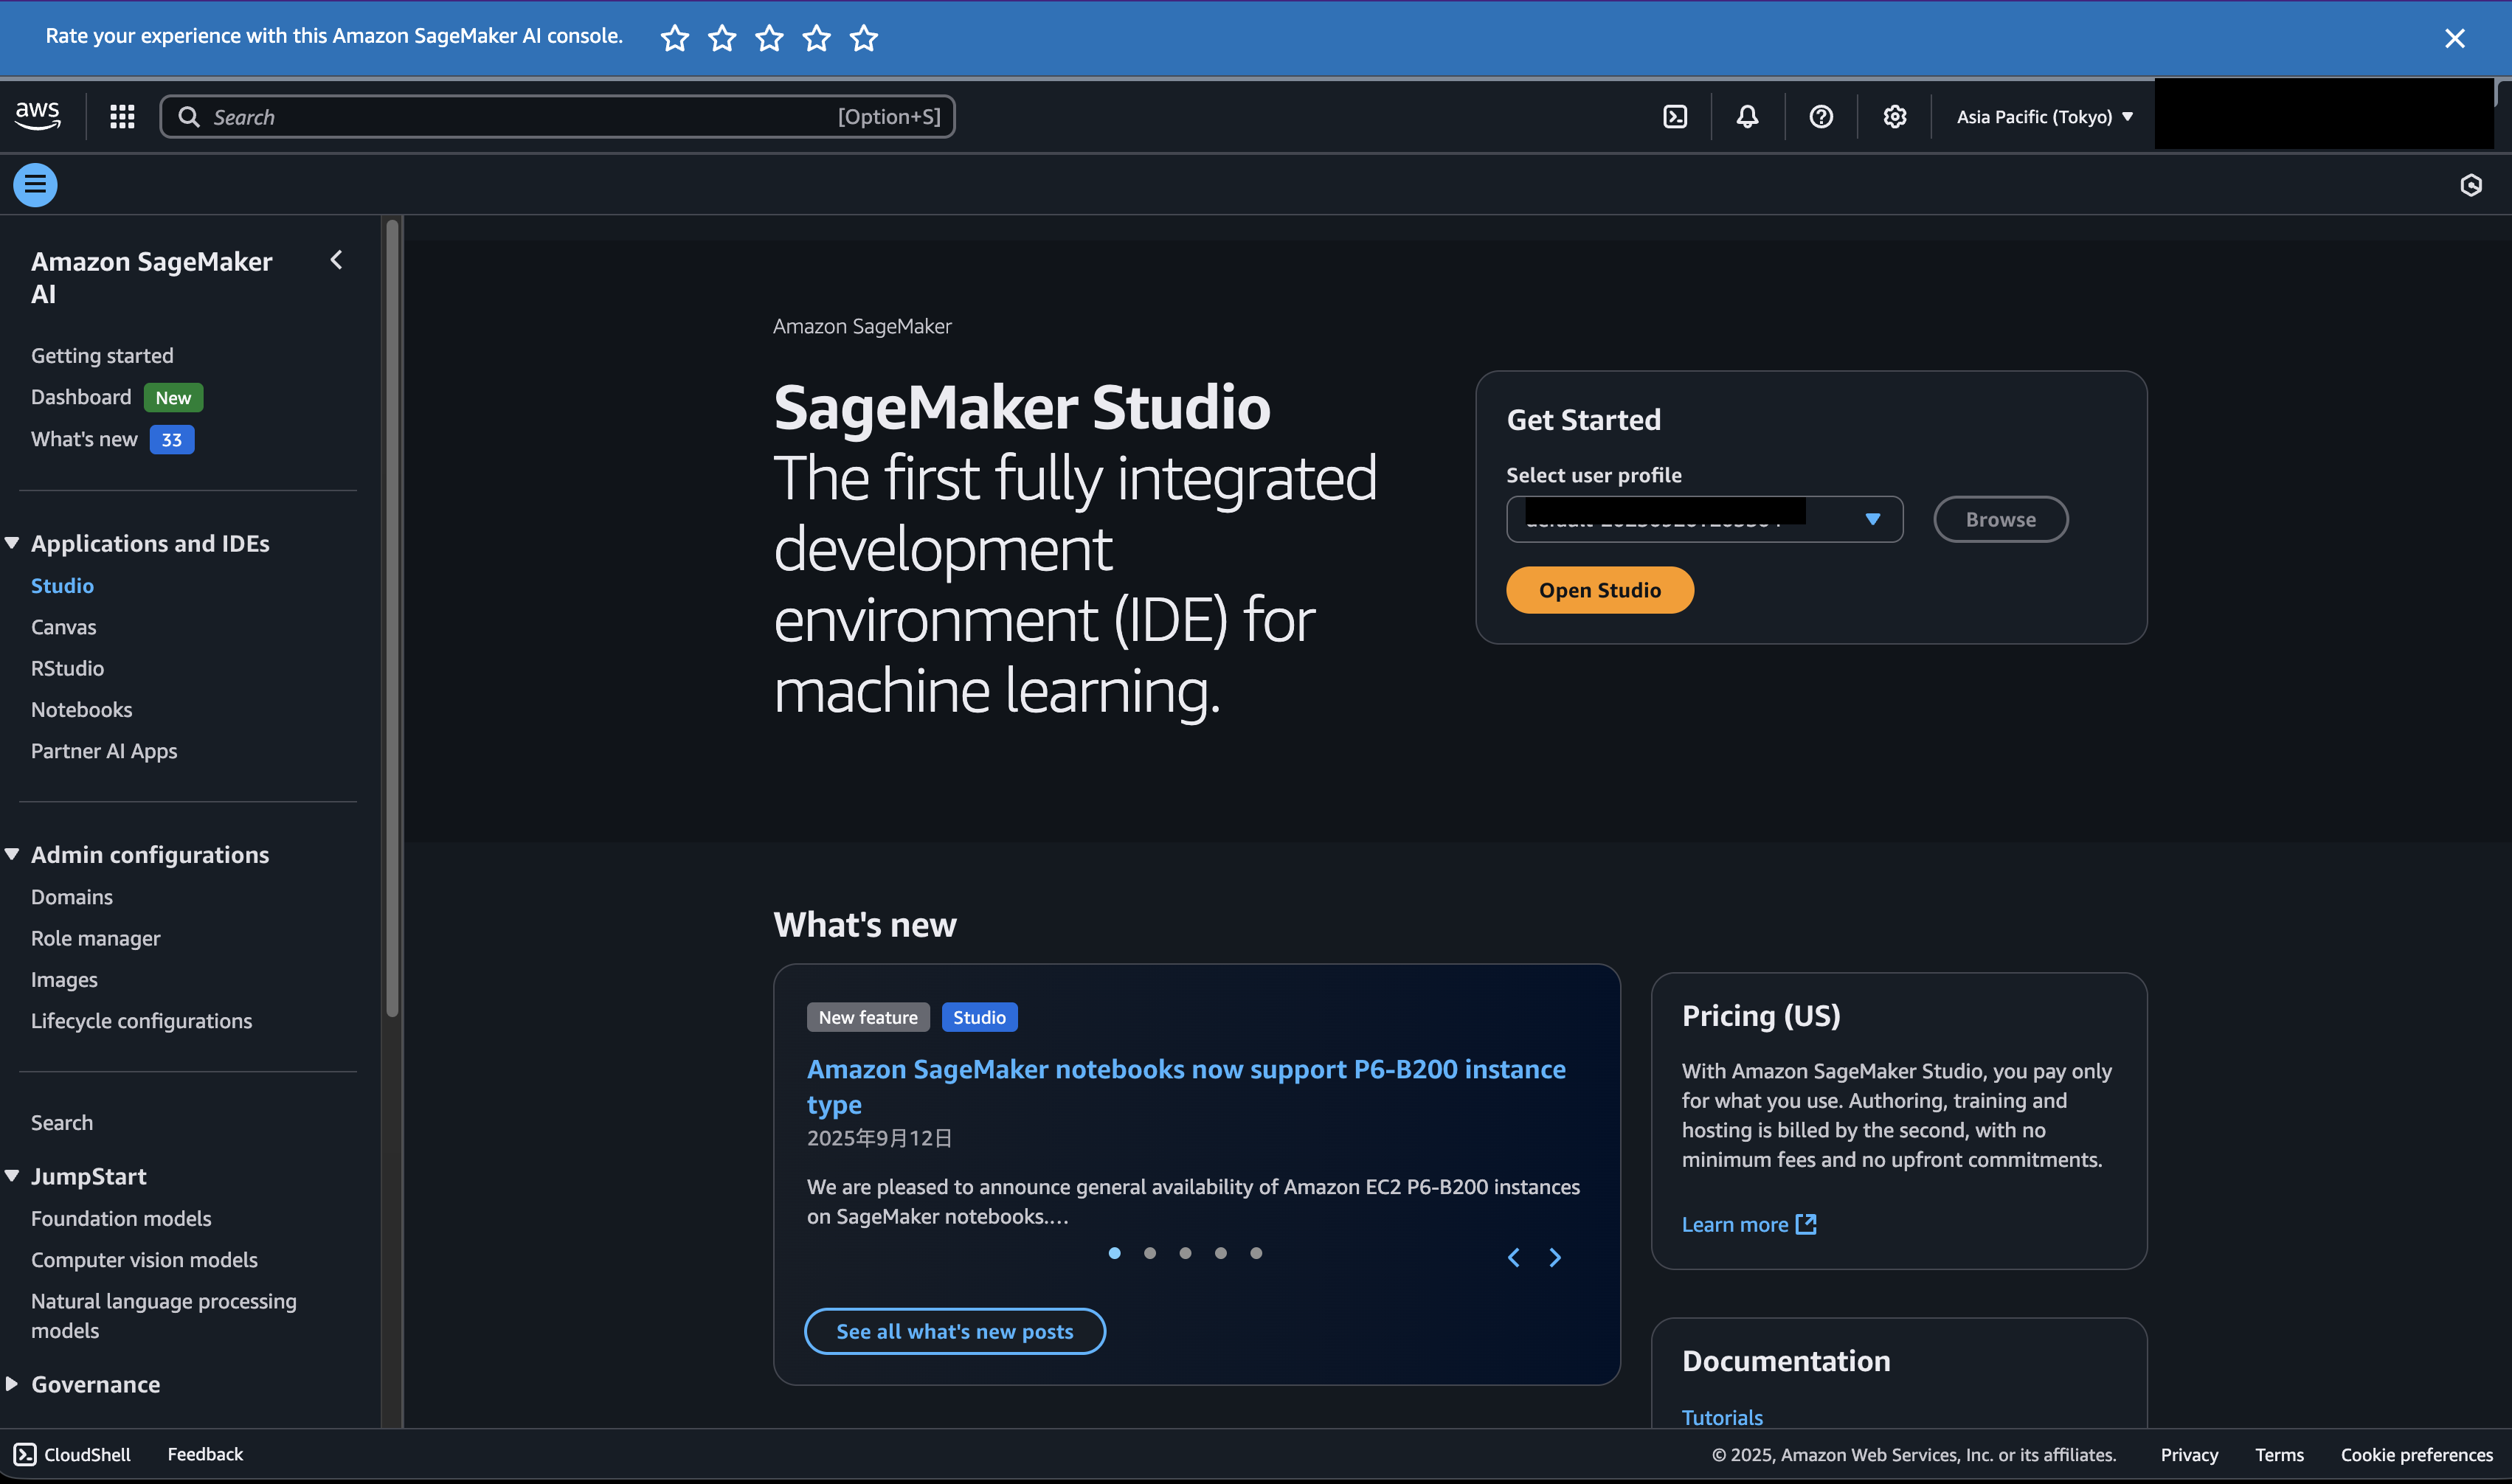Open the Asia Pacific (Tokyo) region dropdown
This screenshot has height=1484, width=2512.
pyautogui.click(x=2044, y=117)
